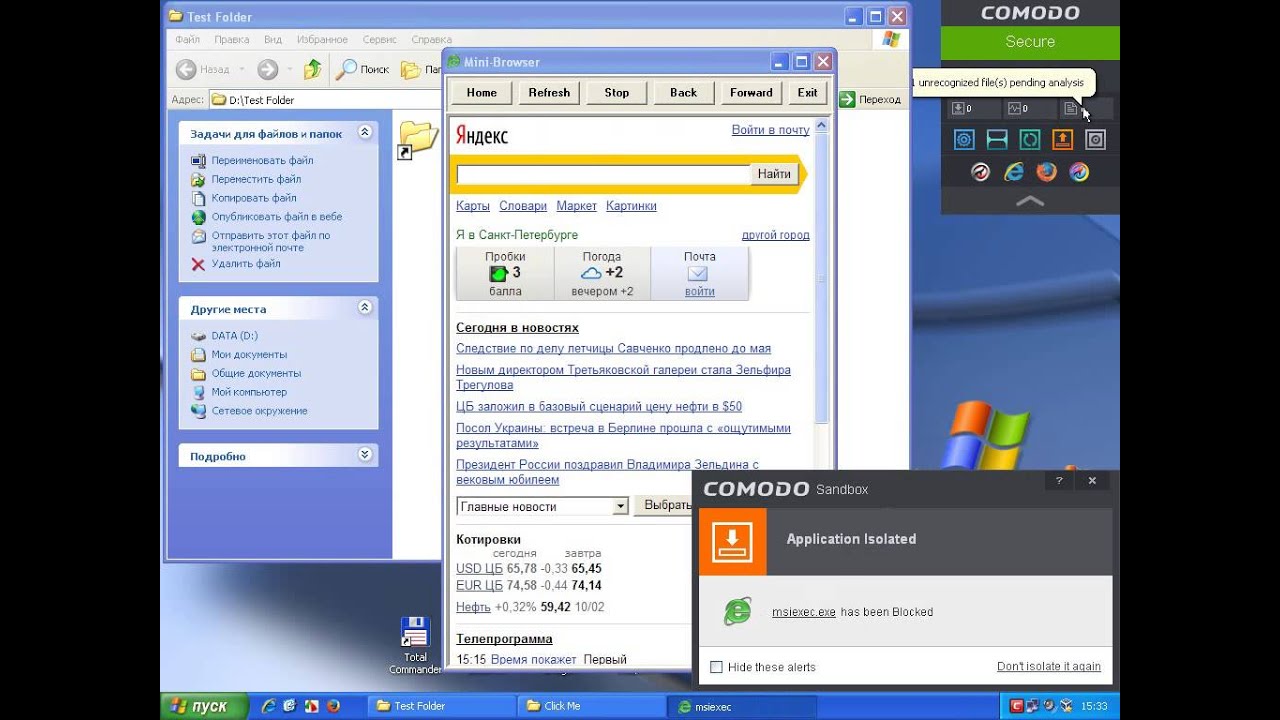
Task: Open the Правка menu in Test Folder window
Action: [x=232, y=40]
